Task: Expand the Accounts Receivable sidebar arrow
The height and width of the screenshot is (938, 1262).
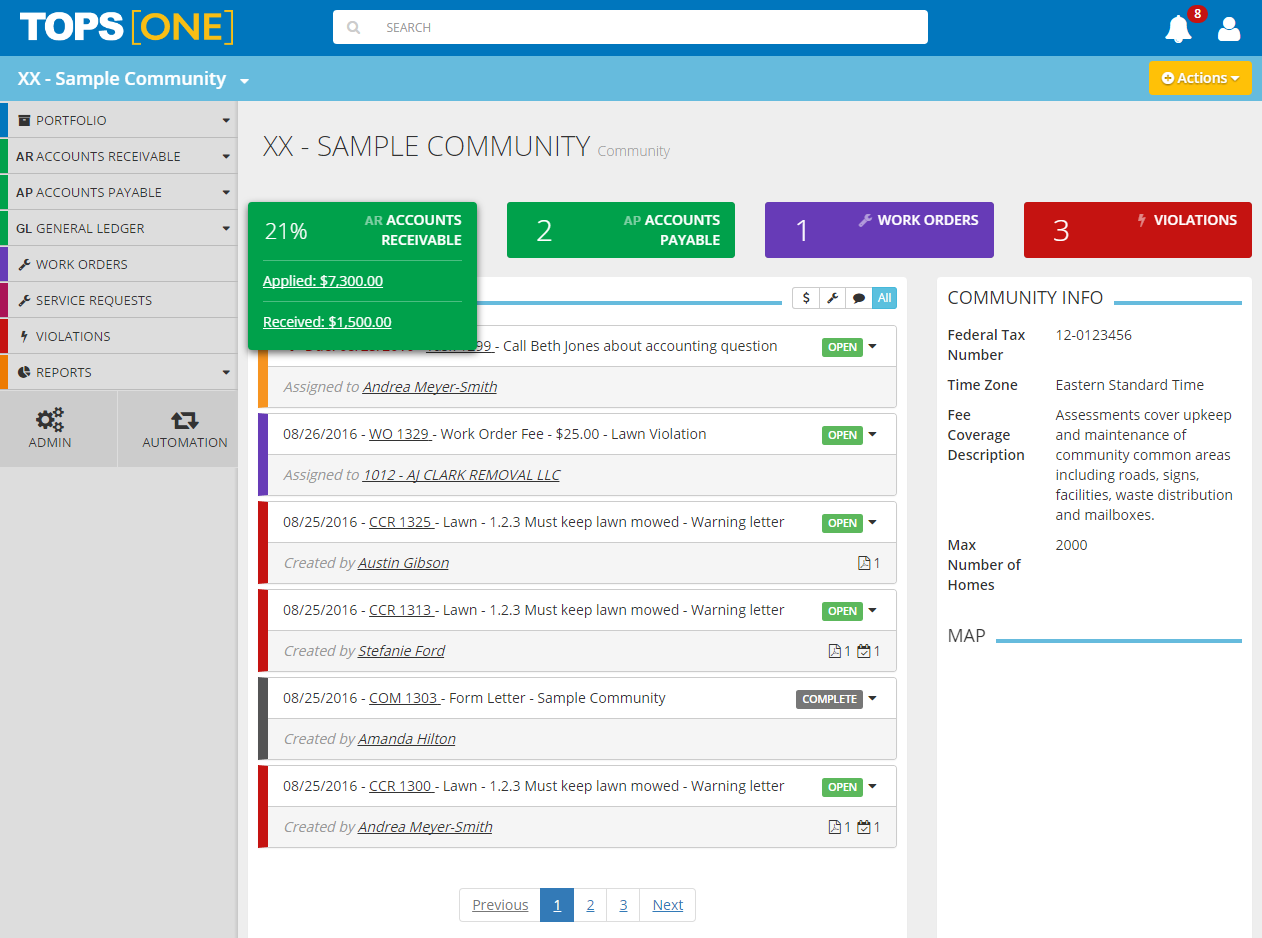Action: coord(226,156)
